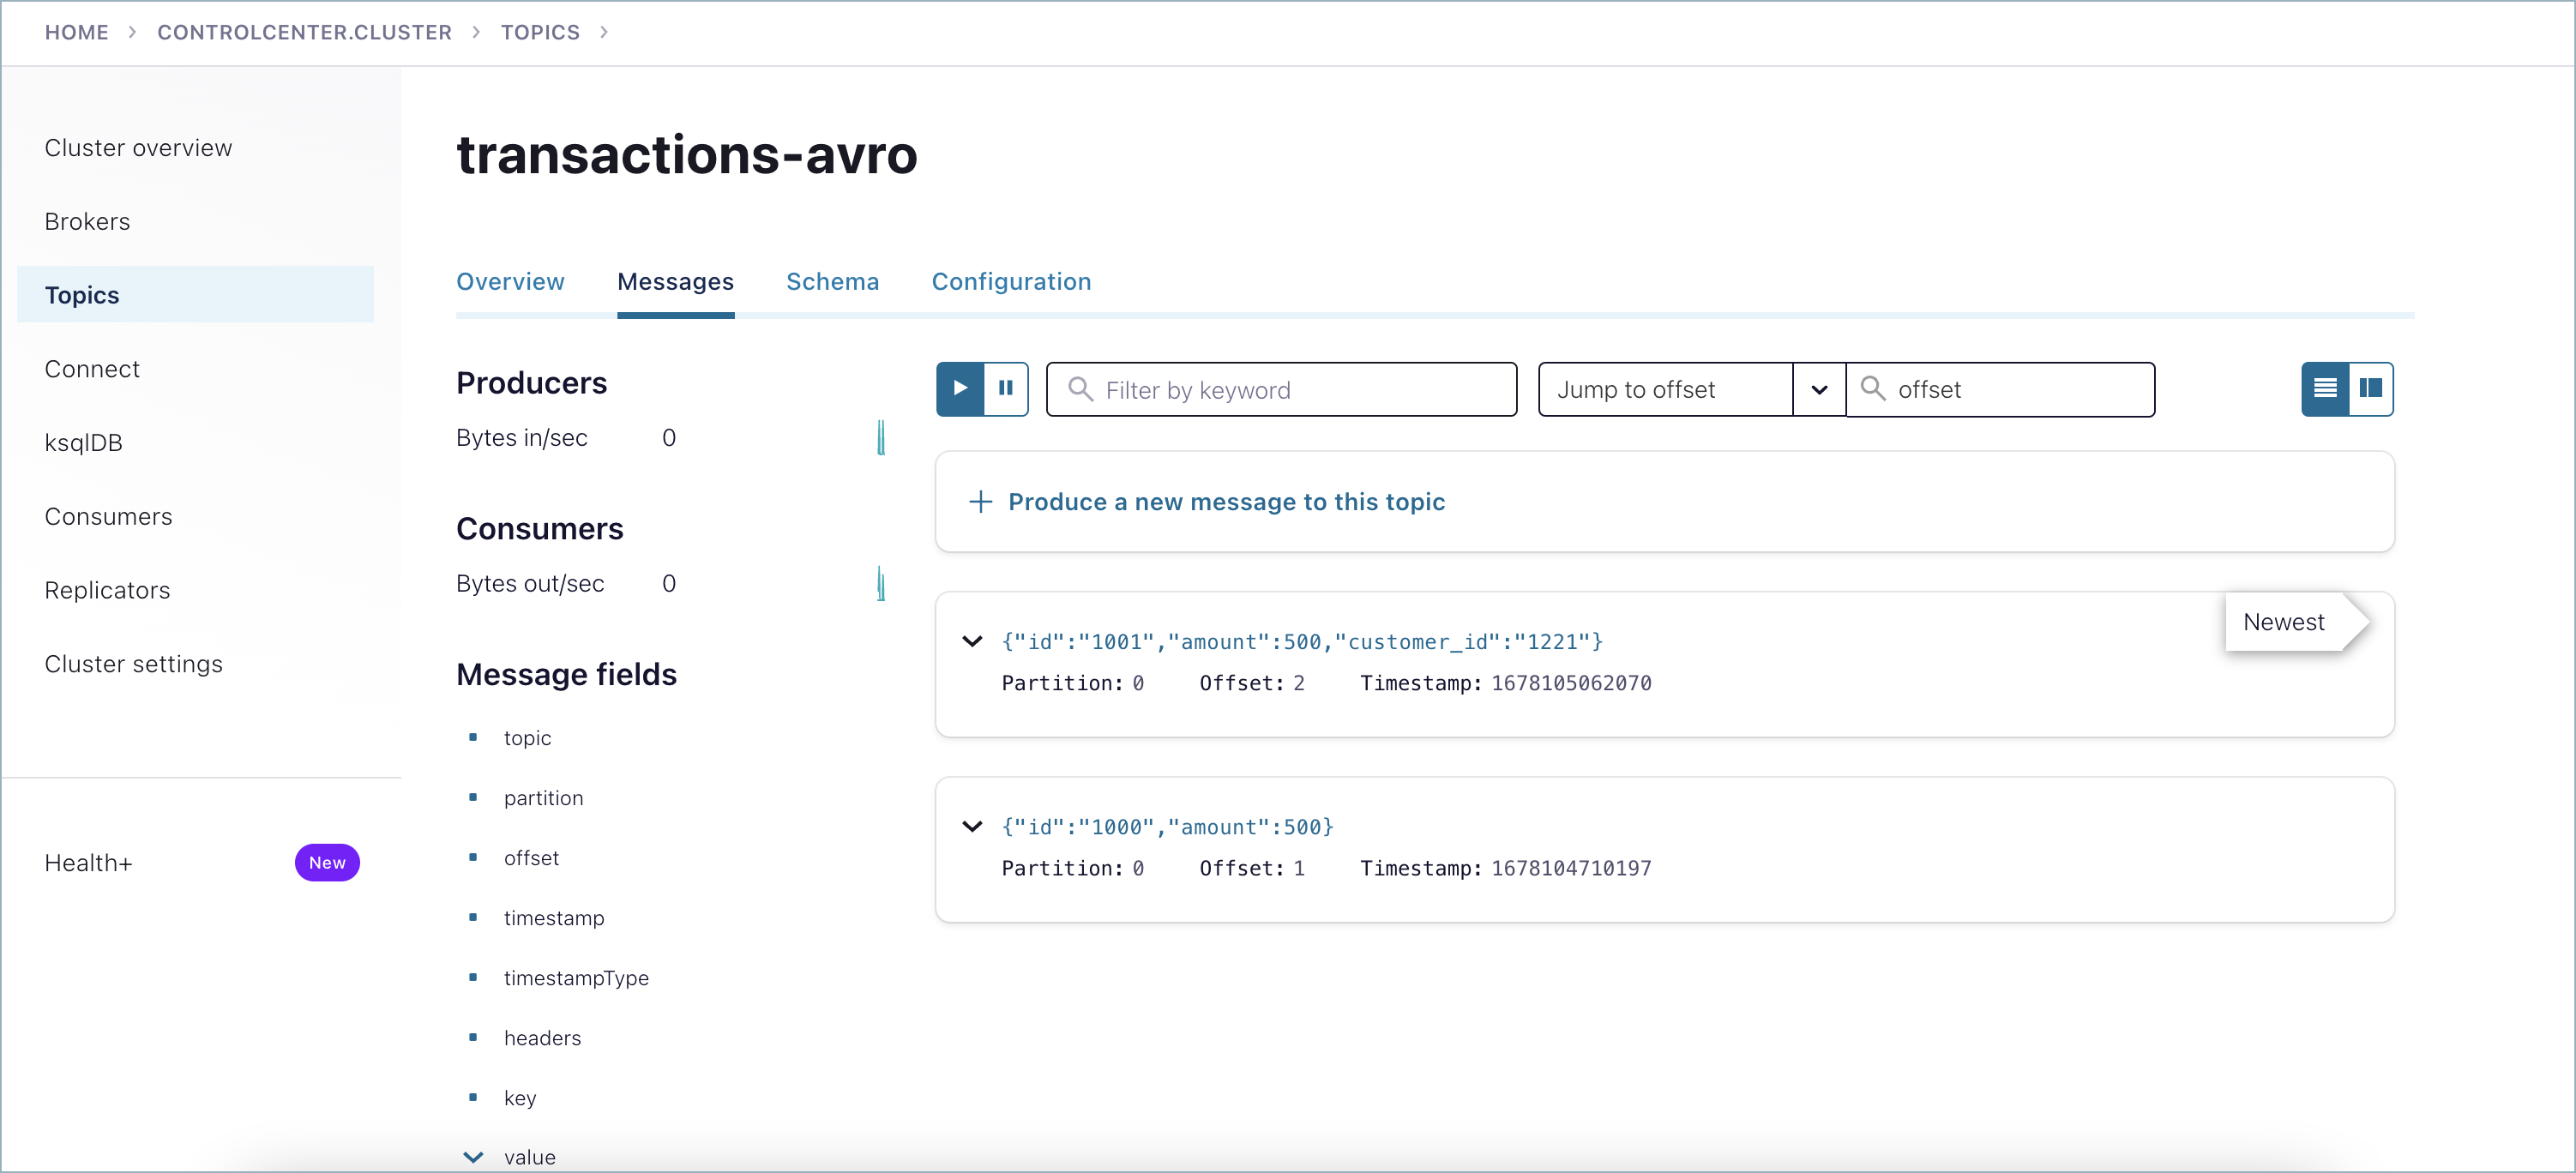
Task: Resume the message stream with the play icon
Action: (x=959, y=388)
